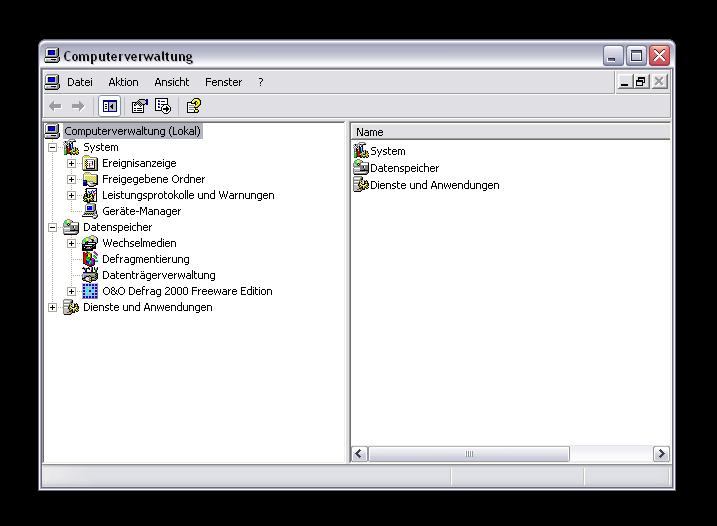Collapse the Datenspeicher tree node
This screenshot has height=526, width=717.
click(53, 227)
